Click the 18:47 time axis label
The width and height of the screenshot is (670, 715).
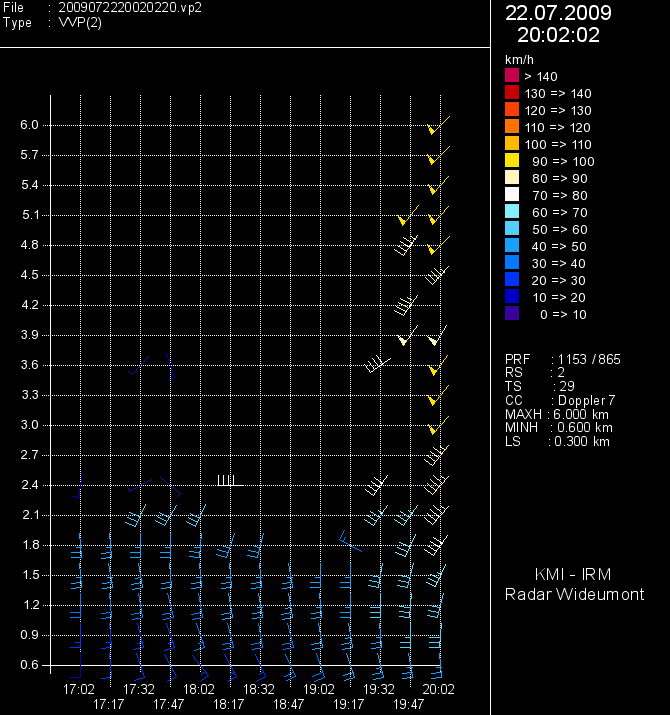(x=289, y=704)
